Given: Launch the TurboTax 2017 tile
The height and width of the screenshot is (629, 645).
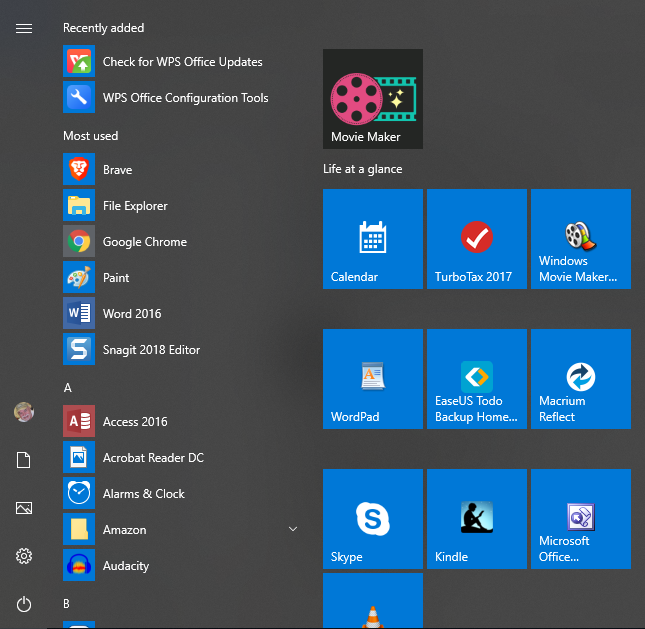Looking at the screenshot, I should pos(477,239).
